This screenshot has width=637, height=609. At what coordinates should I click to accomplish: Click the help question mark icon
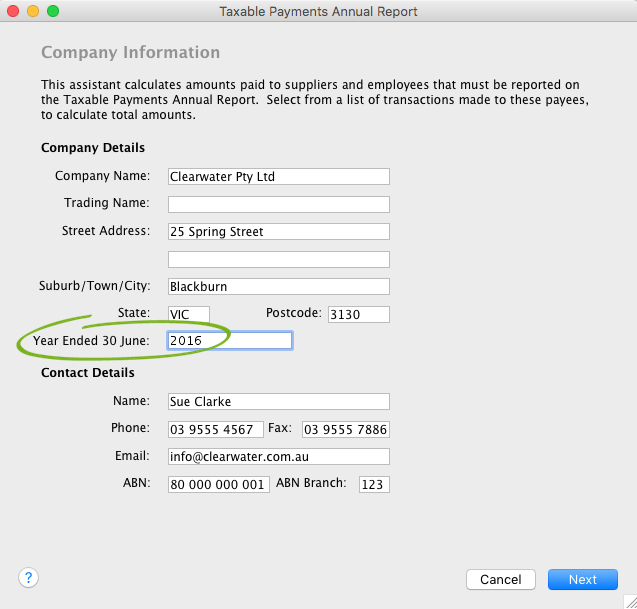coord(29,578)
